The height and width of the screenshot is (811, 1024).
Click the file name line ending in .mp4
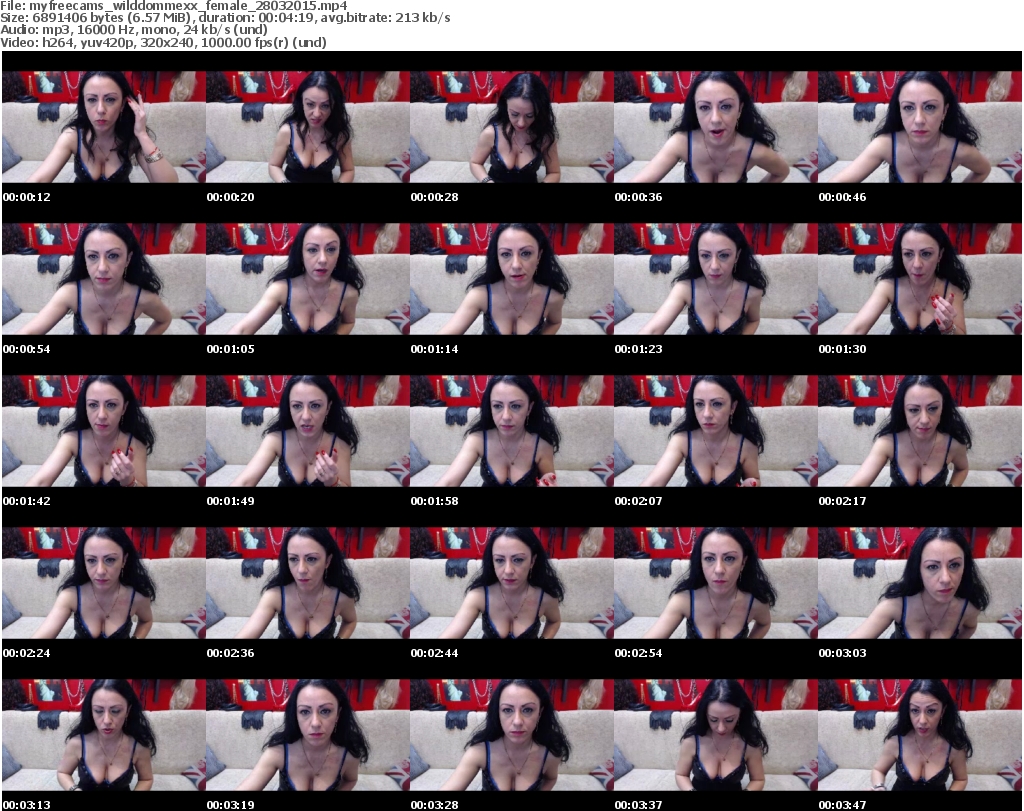[174, 6]
